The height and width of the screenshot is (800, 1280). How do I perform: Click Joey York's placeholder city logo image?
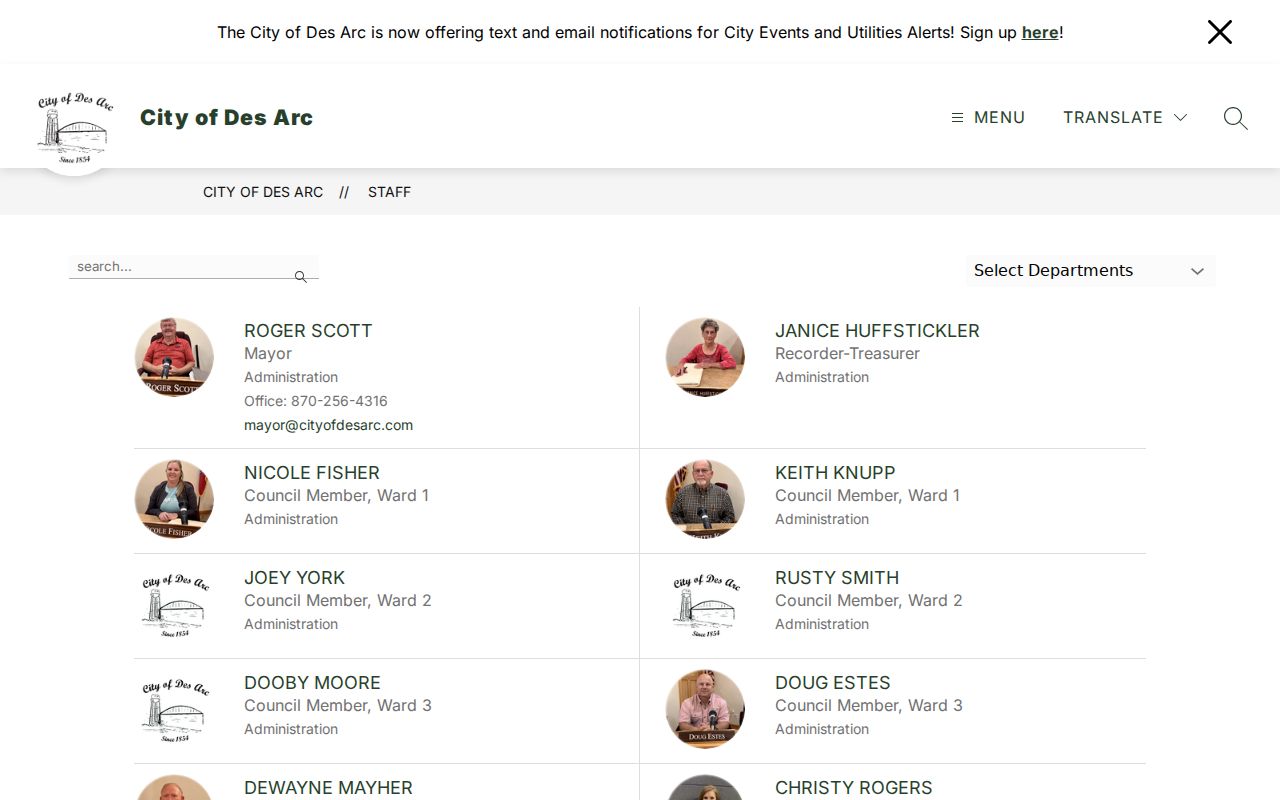pos(174,605)
